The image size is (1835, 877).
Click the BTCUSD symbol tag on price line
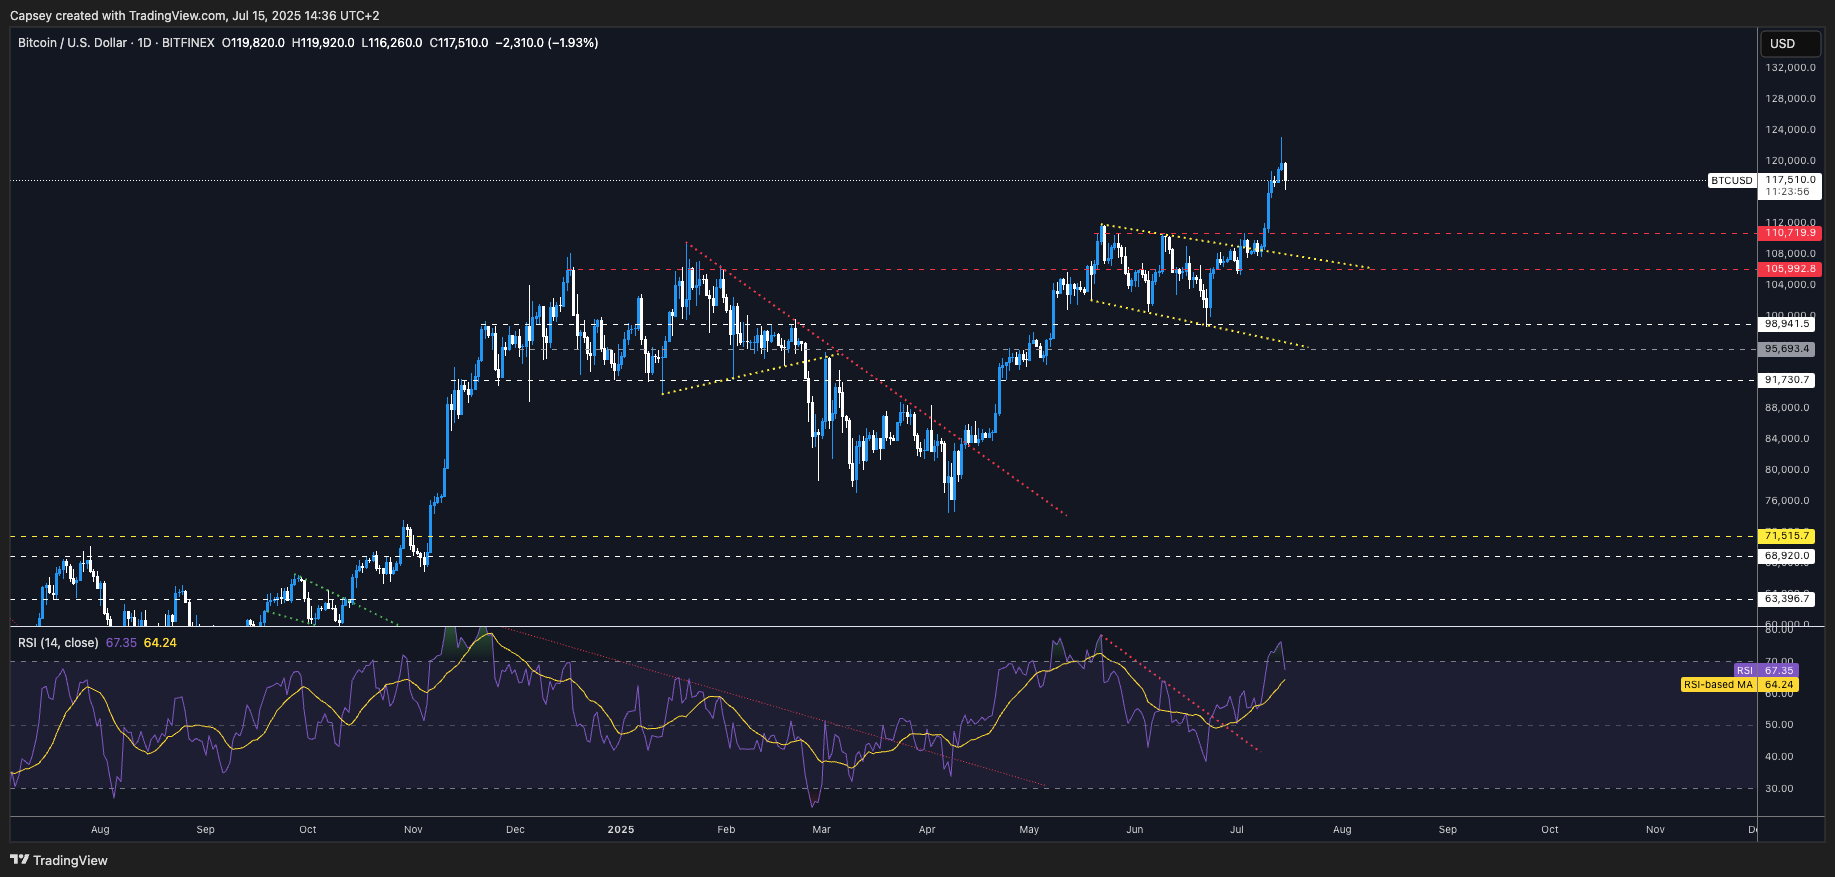click(x=1731, y=181)
